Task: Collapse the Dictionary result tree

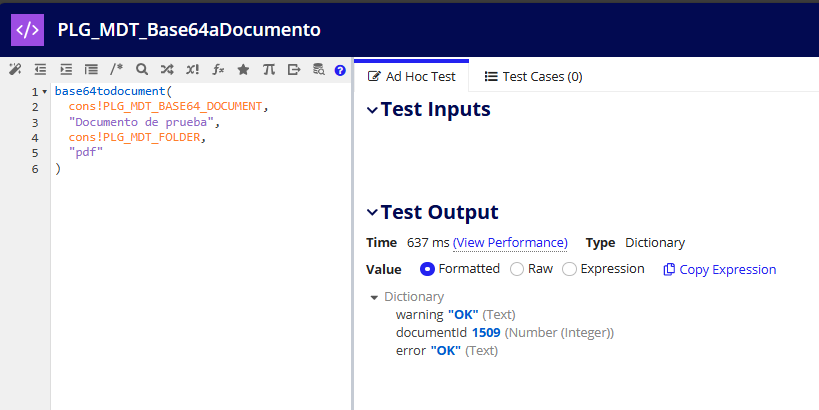Action: click(374, 297)
